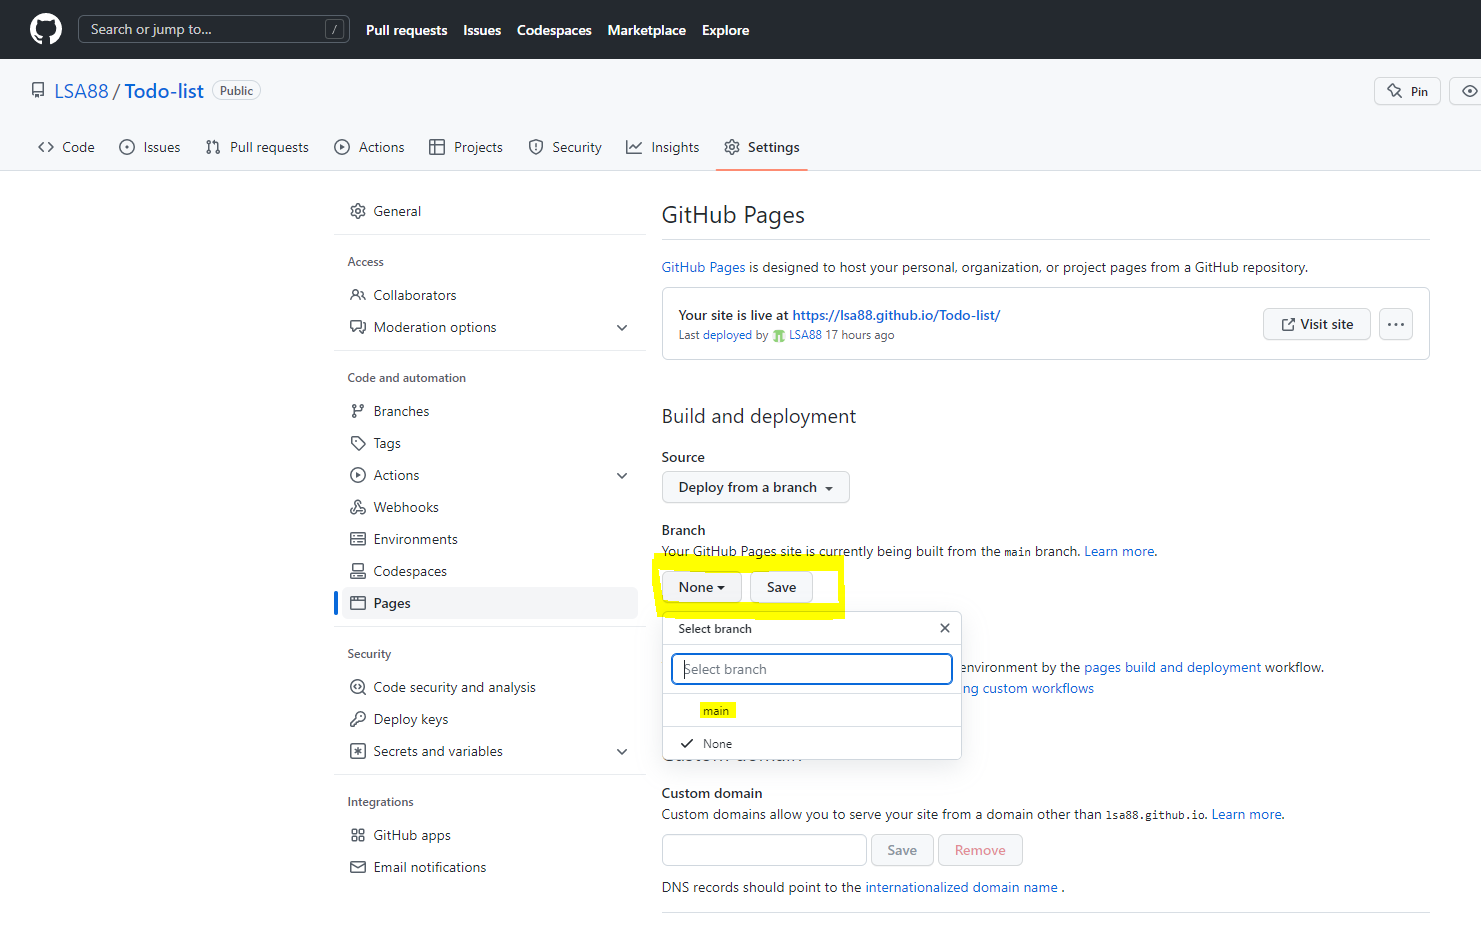1481x925 pixels.
Task: Focus the custom domain text field
Action: point(764,850)
